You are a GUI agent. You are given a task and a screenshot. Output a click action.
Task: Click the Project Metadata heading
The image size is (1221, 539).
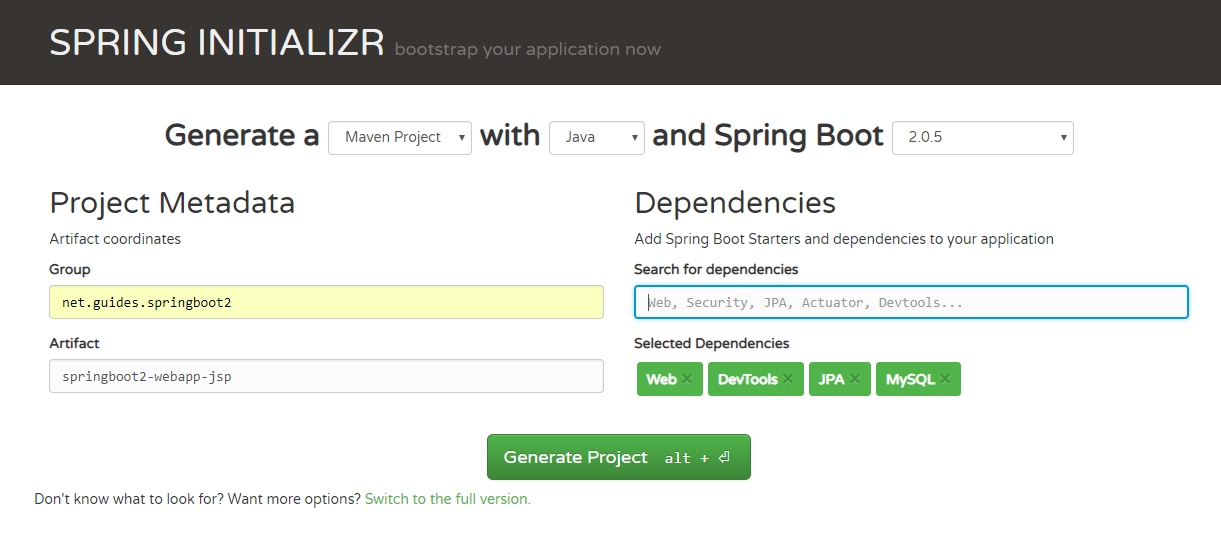coord(172,203)
